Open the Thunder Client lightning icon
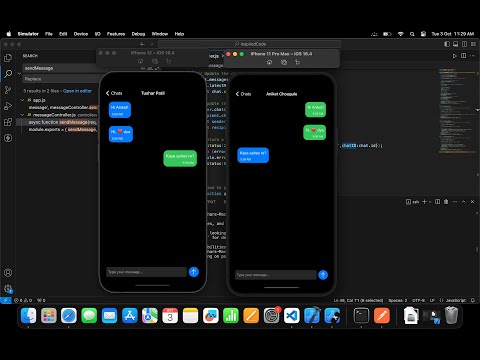 tap(8, 138)
